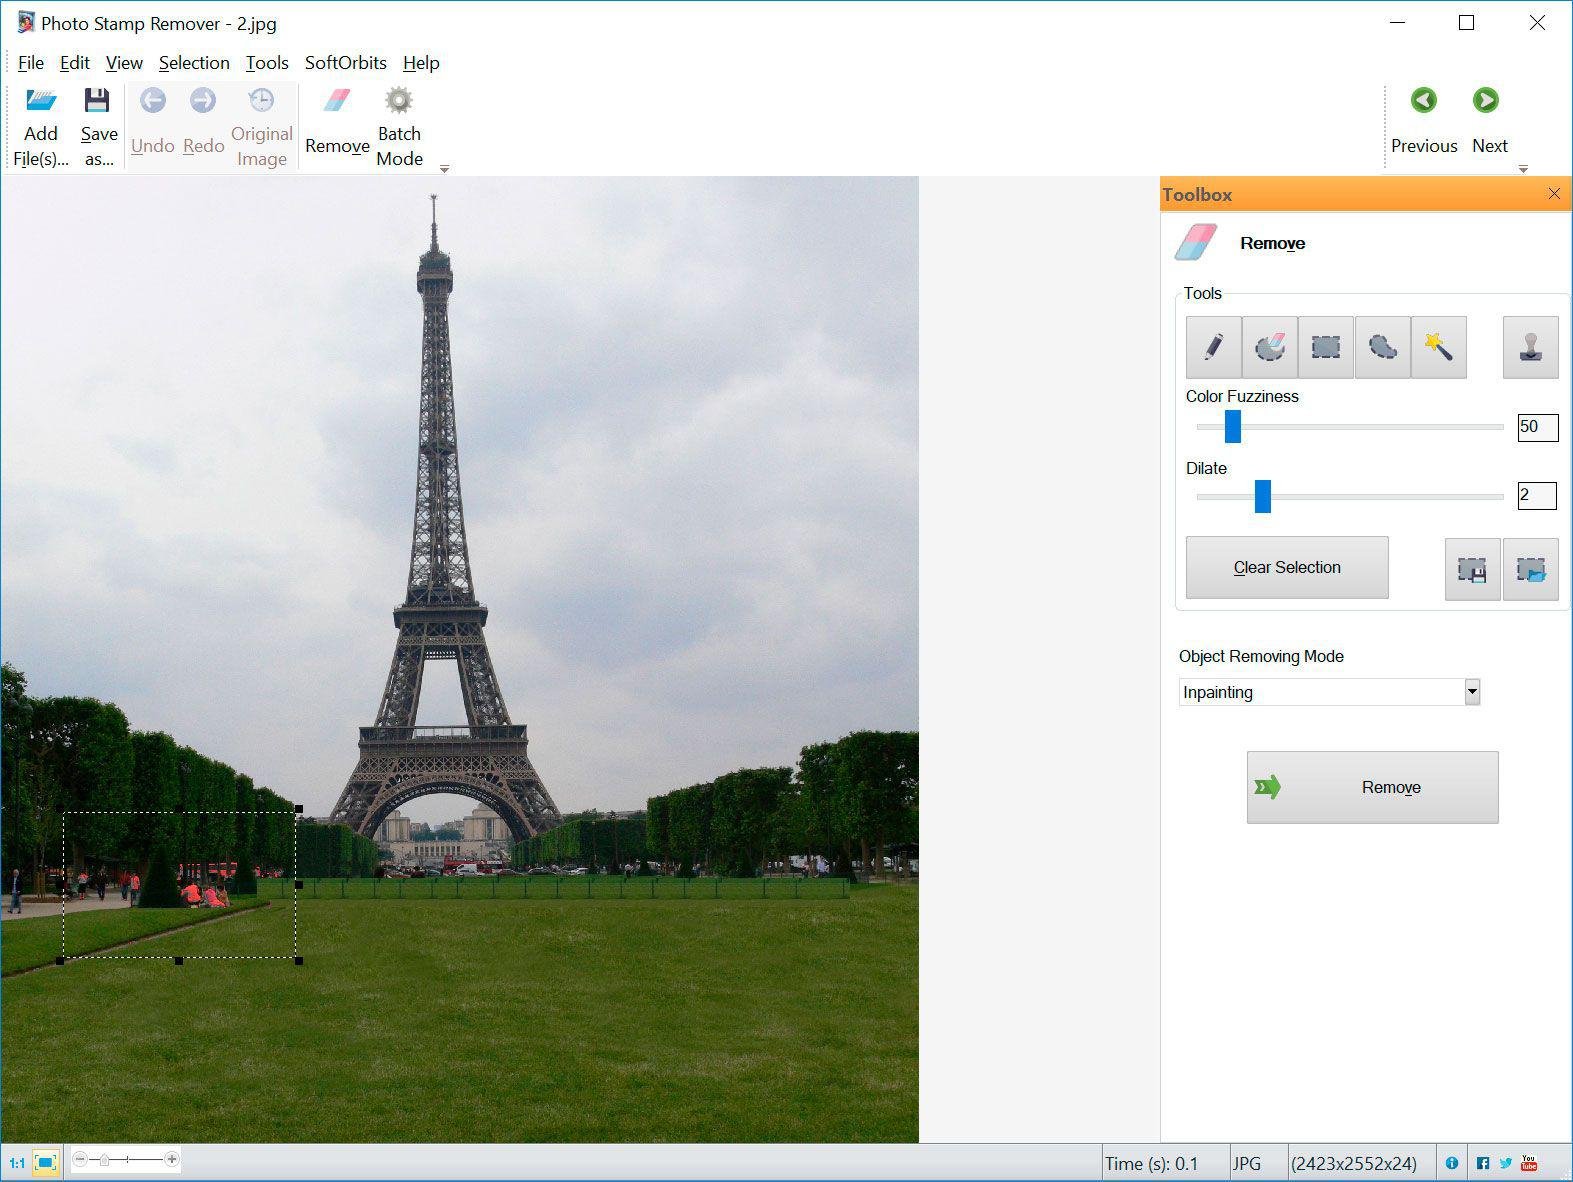1573x1182 pixels.
Task: Expand the main toolbar overflow arrow
Action: click(444, 169)
